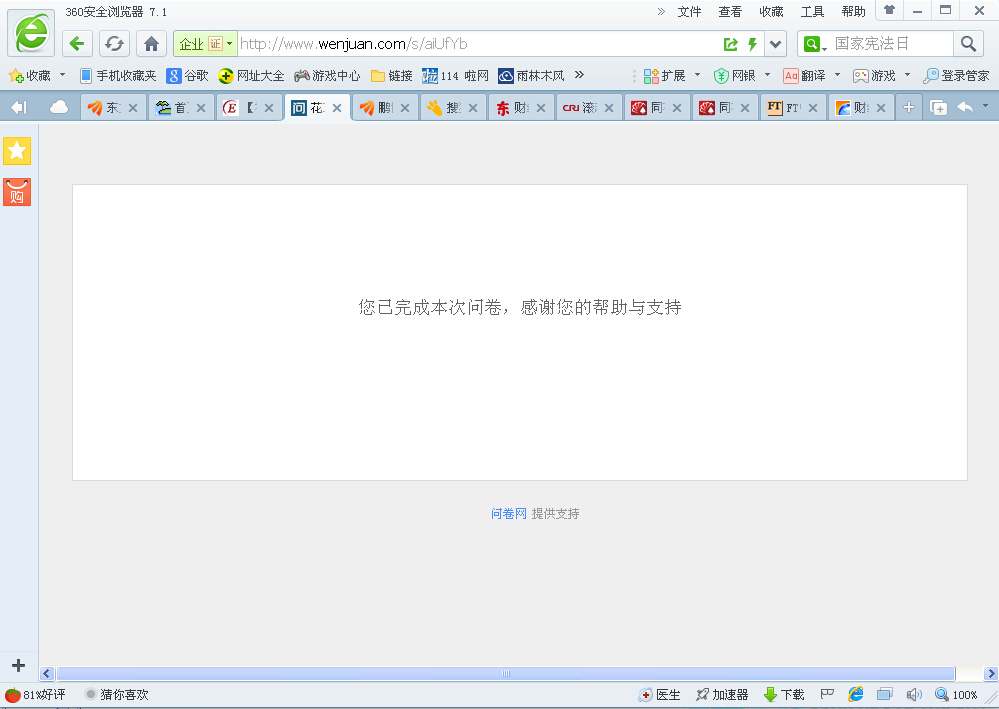Add sidebar app with plus button

(18, 666)
